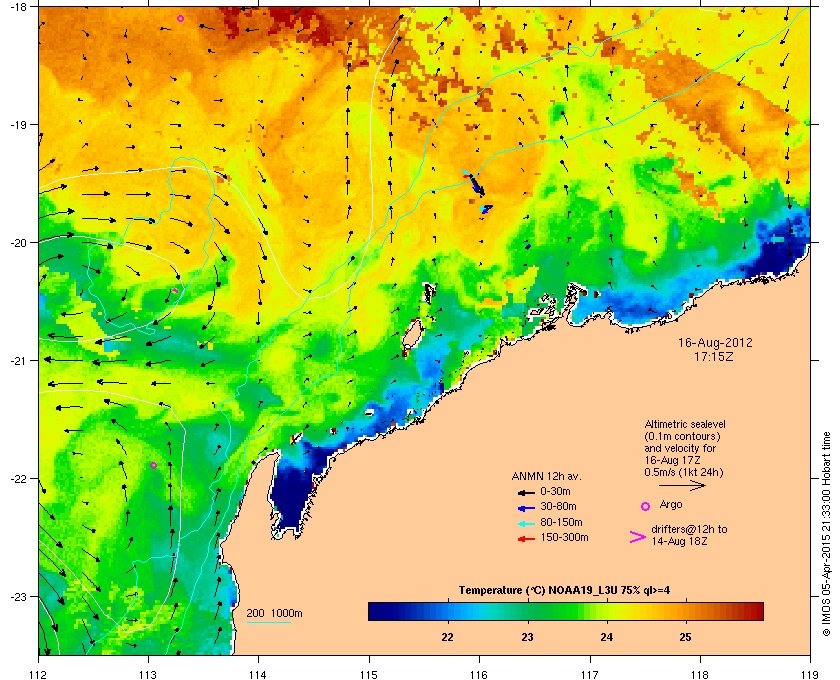Select the cyan 80-150m arrow in legend
Viewport: 840px width, 680px height.
(x=526, y=523)
